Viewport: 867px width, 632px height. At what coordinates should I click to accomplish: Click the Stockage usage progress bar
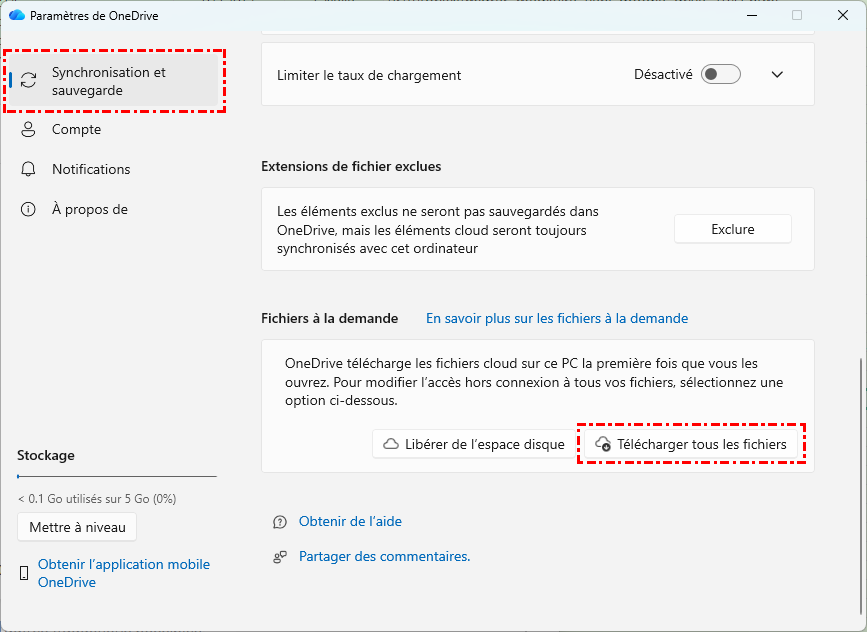pyautogui.click(x=117, y=476)
